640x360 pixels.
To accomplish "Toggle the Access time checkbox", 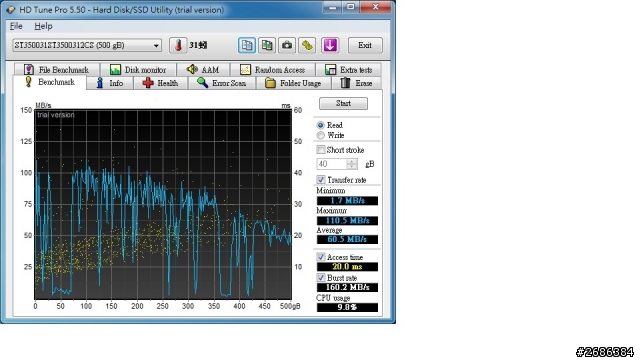I will coord(321,257).
